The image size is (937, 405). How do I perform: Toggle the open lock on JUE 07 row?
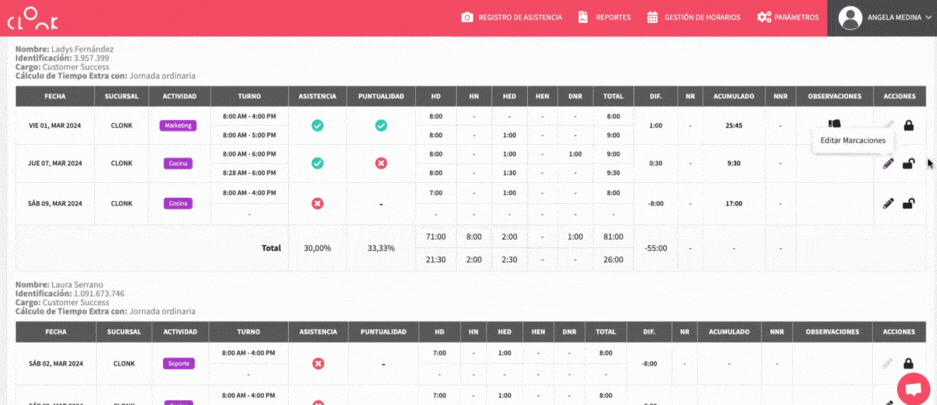[x=908, y=164]
